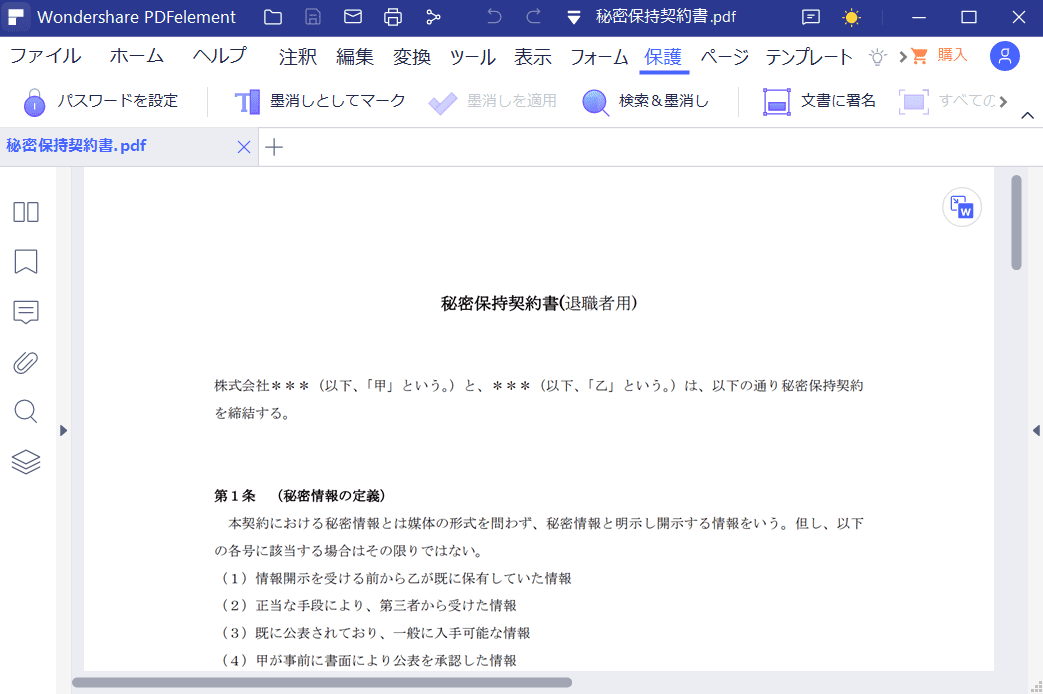Image resolution: width=1043 pixels, height=694 pixels.
Task: Expand the navigation panel with the small arrow
Action: click(63, 430)
